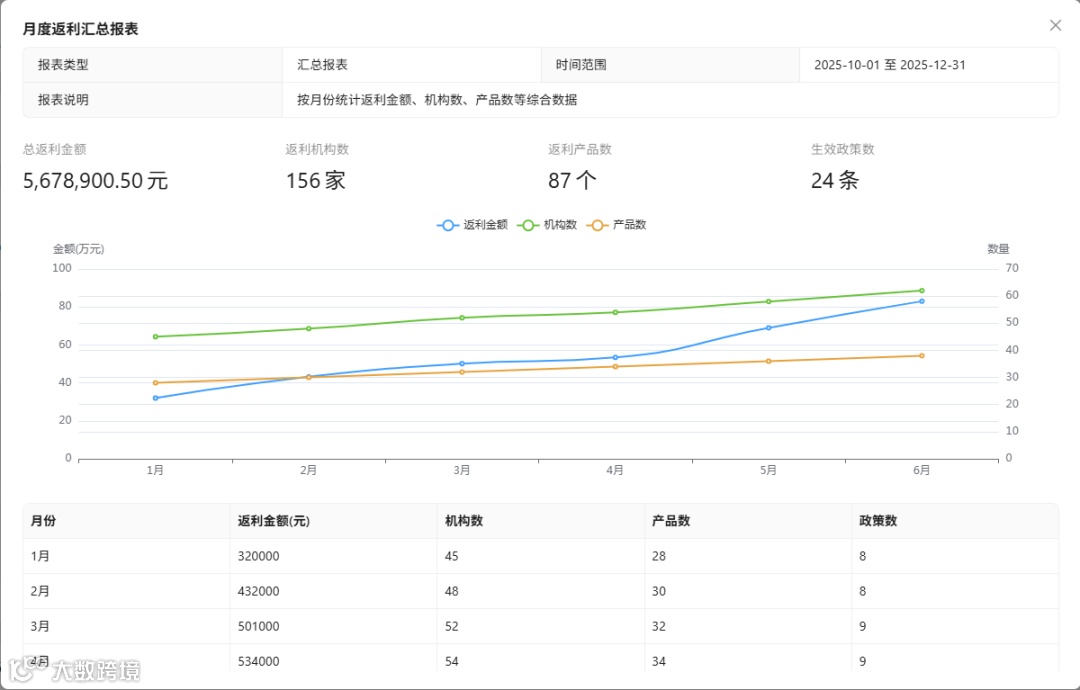
Task: Click the 金额(万元) axis title
Action: point(79,249)
